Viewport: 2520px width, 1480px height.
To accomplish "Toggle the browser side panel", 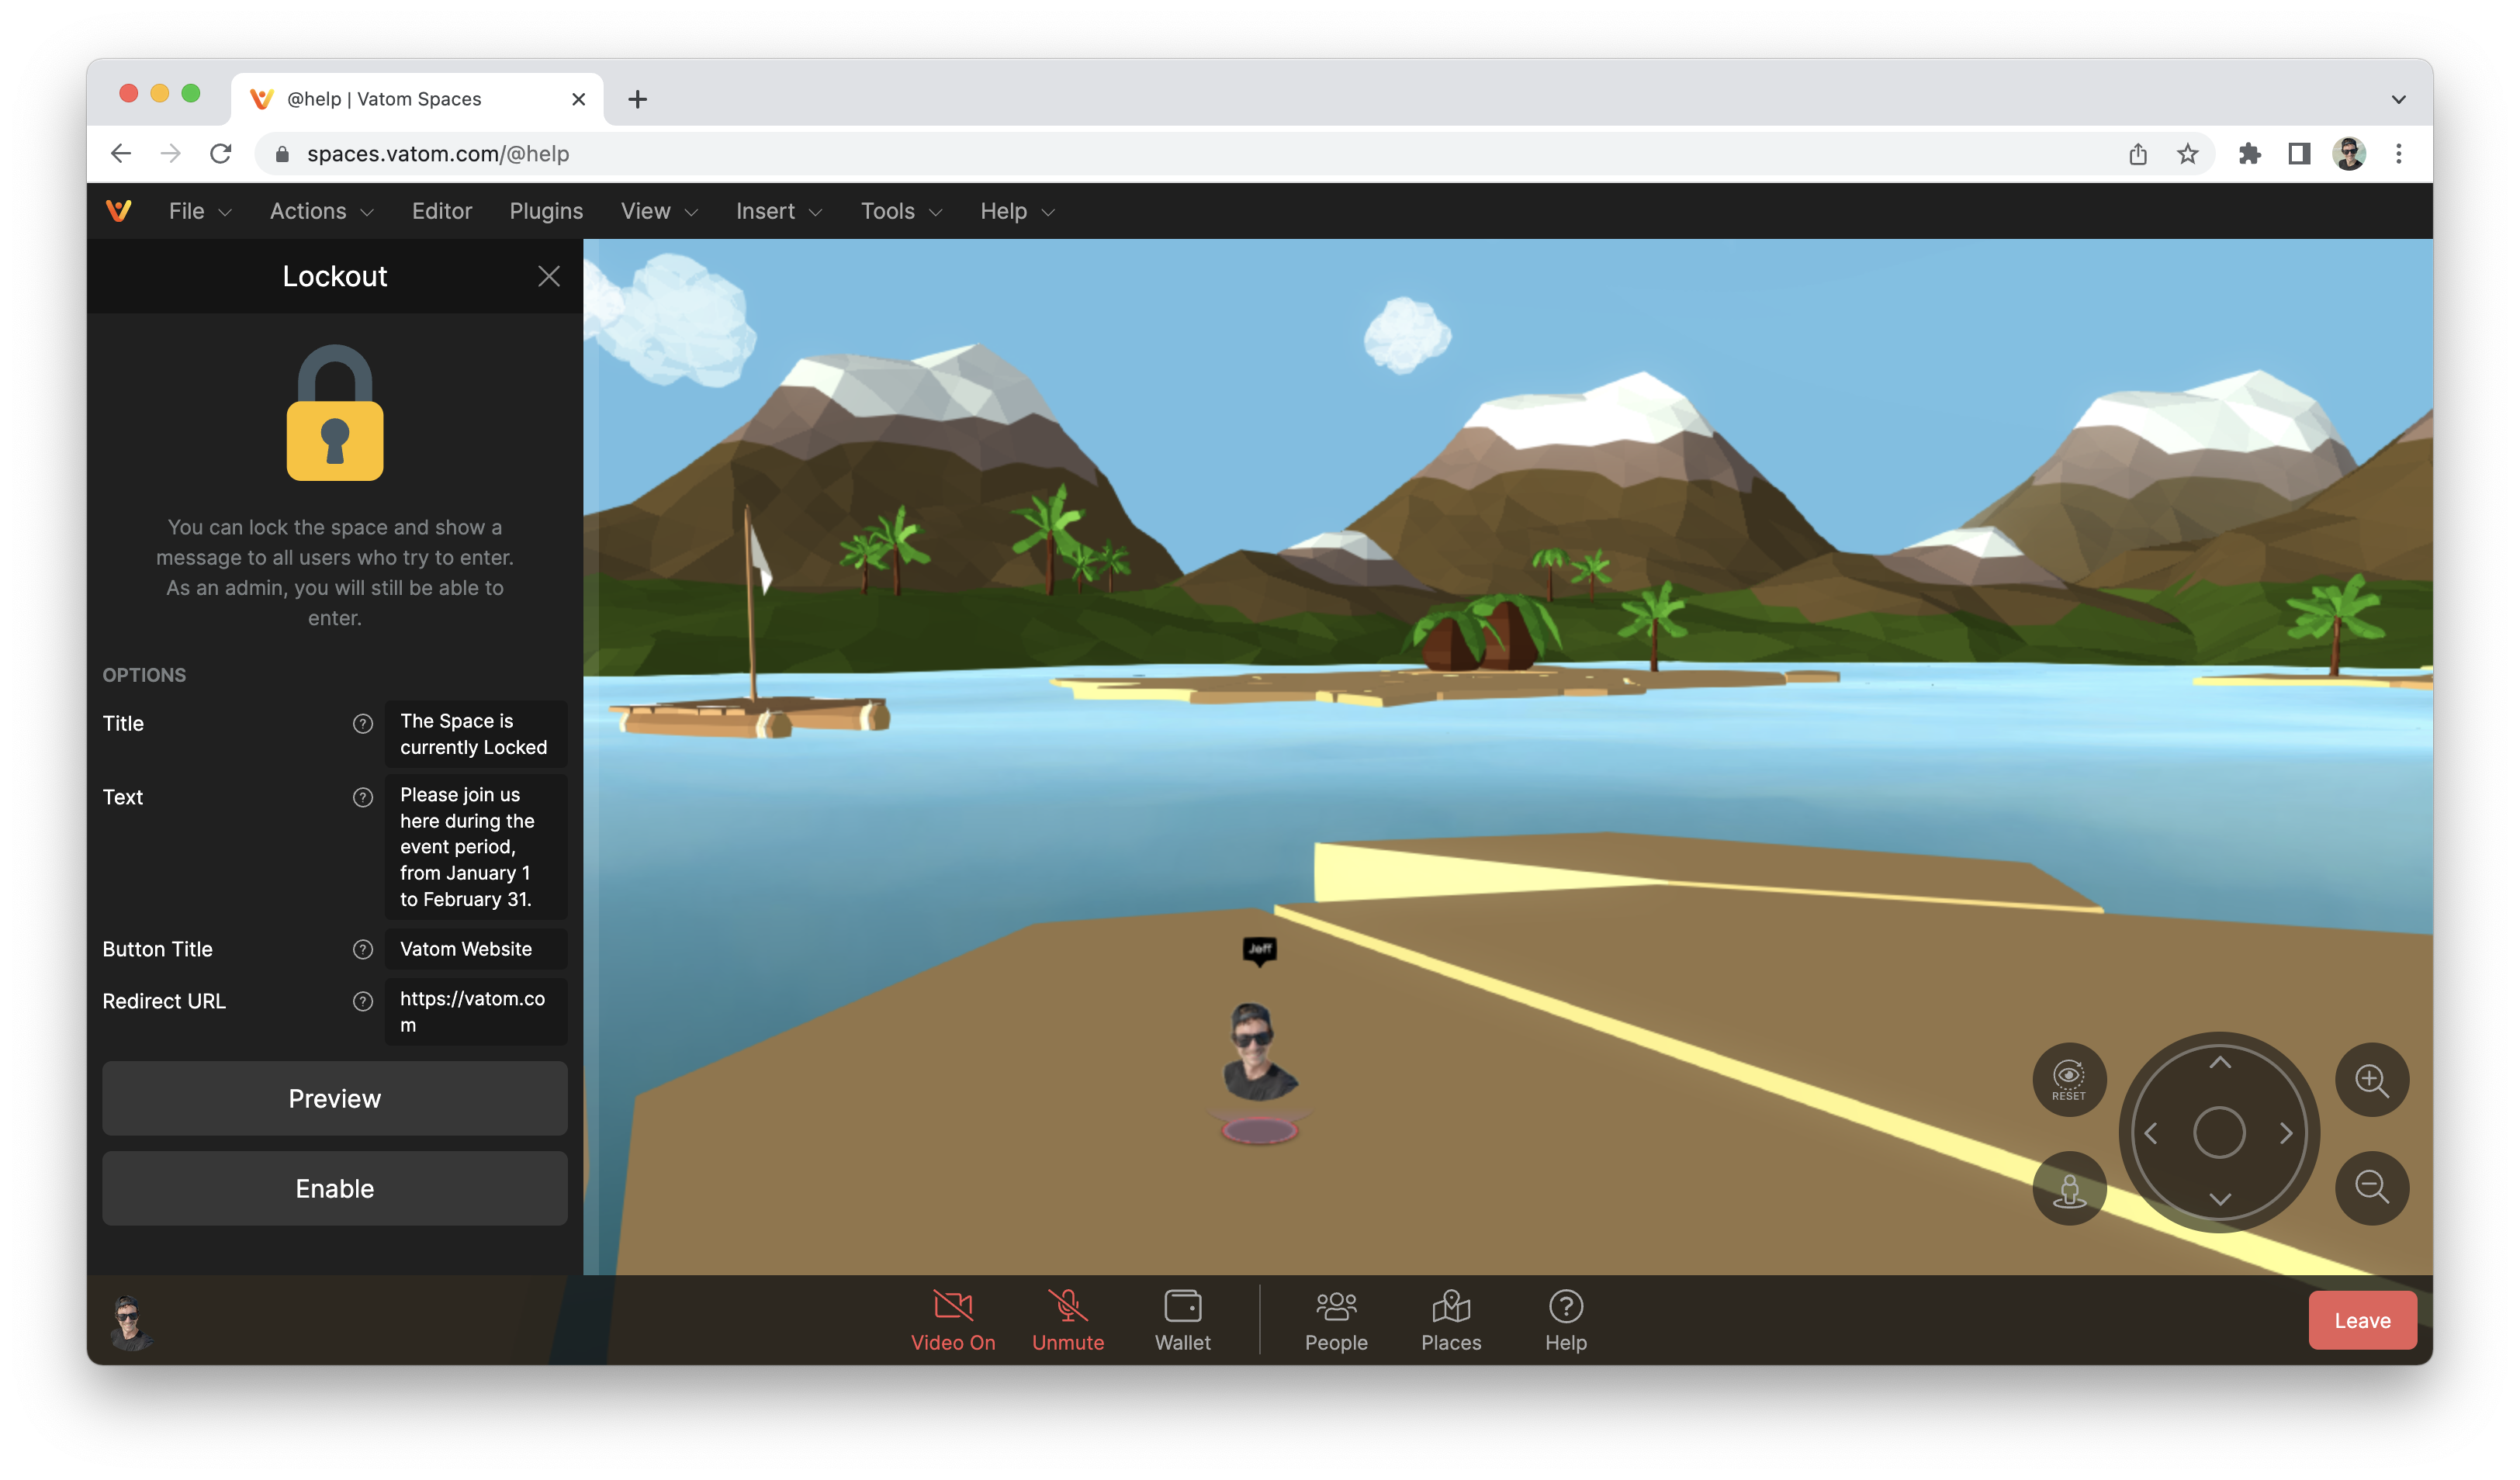I will click(2299, 154).
